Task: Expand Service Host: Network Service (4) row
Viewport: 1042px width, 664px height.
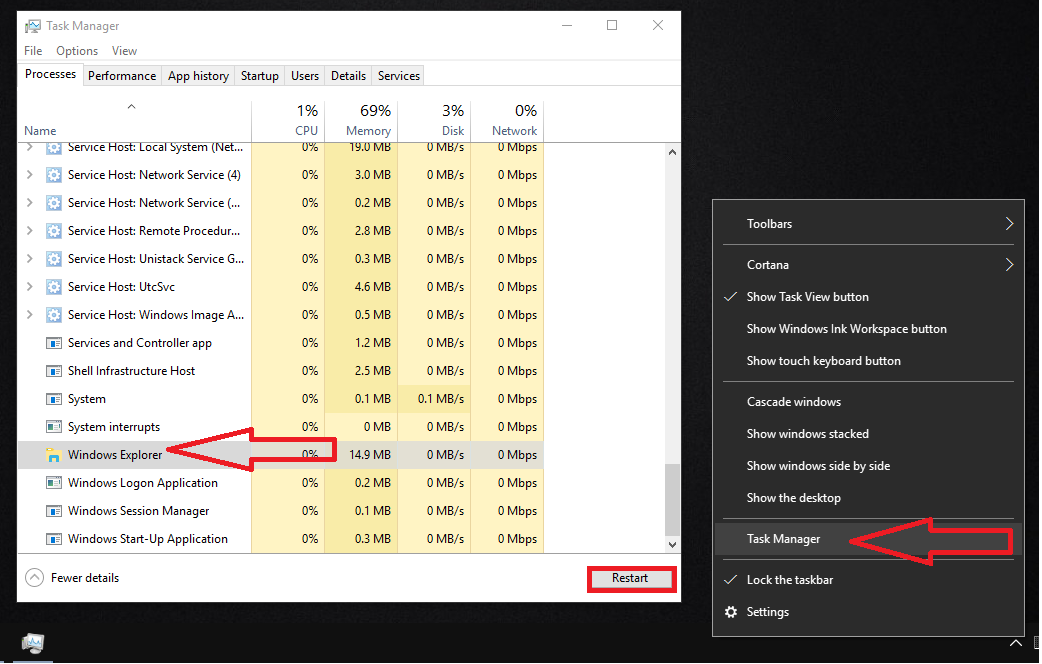Action: [x=29, y=175]
